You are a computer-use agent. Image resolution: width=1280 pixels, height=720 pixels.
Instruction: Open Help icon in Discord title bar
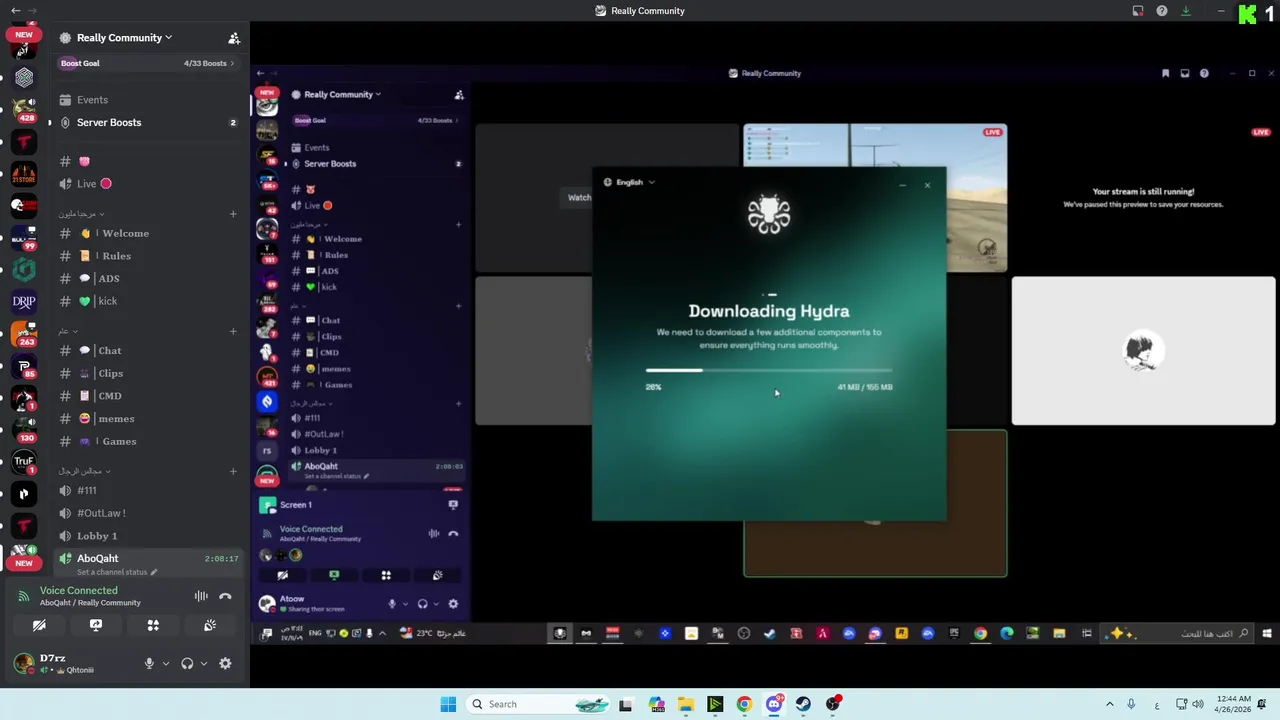pyautogui.click(x=1162, y=11)
